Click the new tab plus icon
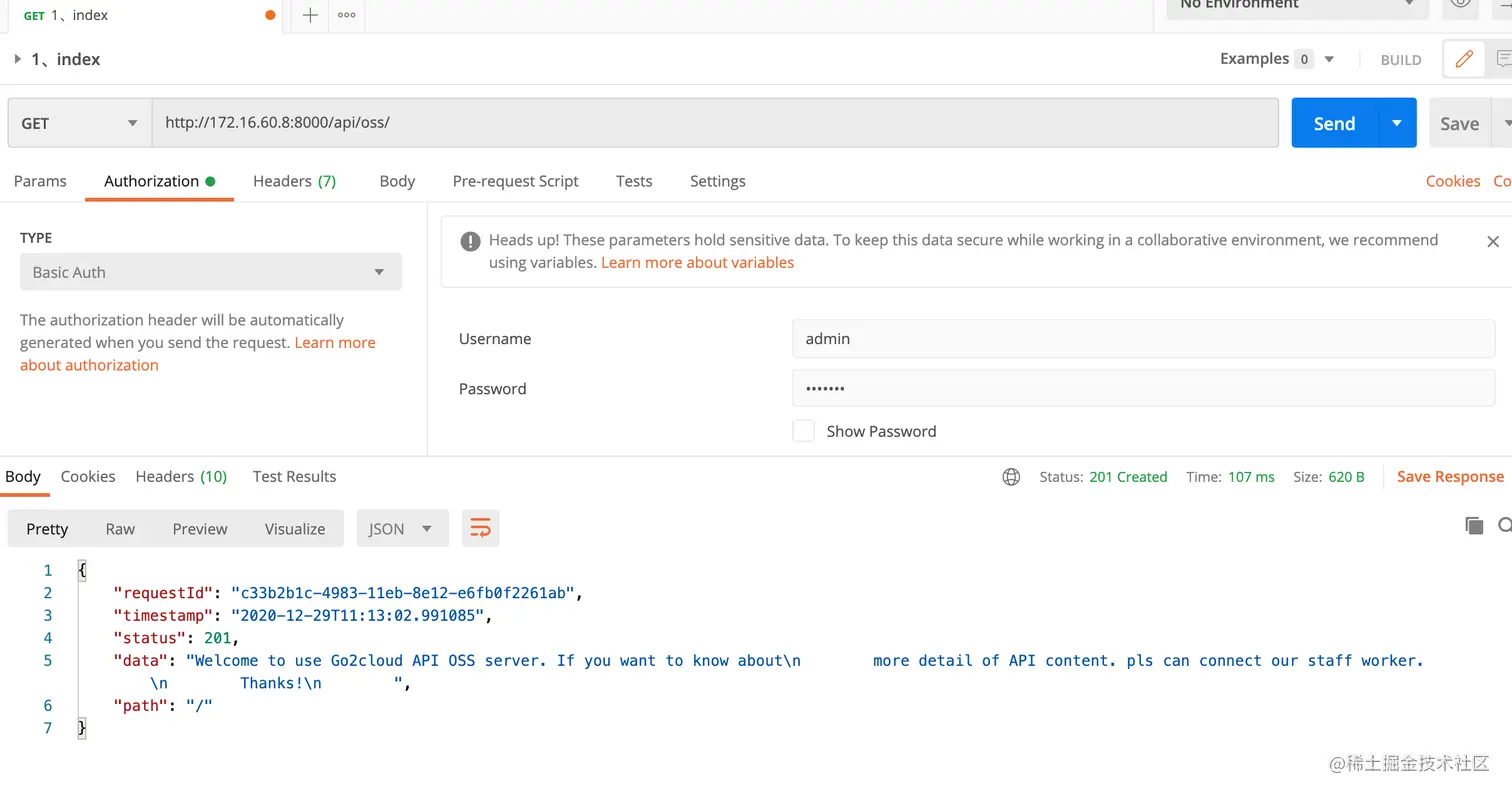Image resolution: width=1512 pixels, height=796 pixels. pos(310,15)
